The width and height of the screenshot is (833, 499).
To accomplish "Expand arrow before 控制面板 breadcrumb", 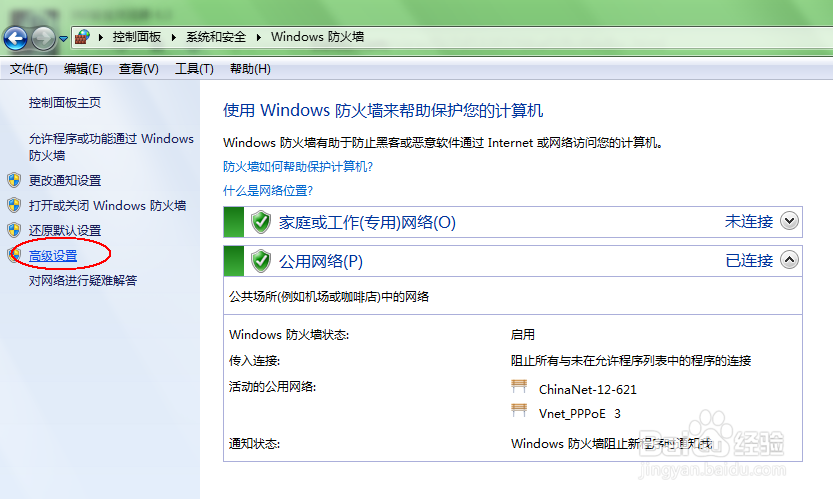I will tap(100, 37).
